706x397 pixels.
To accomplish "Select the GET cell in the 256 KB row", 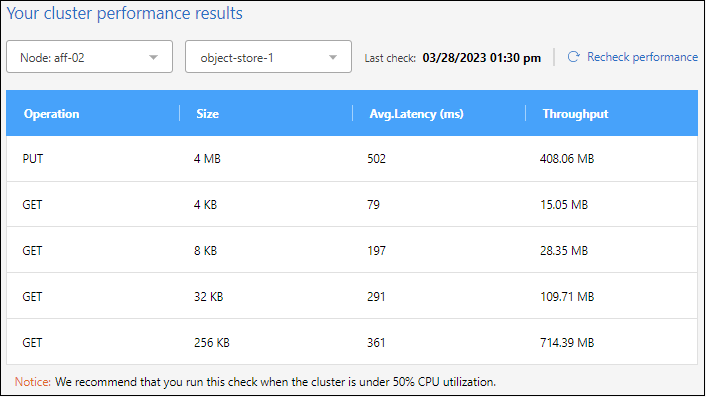I will [x=32, y=343].
